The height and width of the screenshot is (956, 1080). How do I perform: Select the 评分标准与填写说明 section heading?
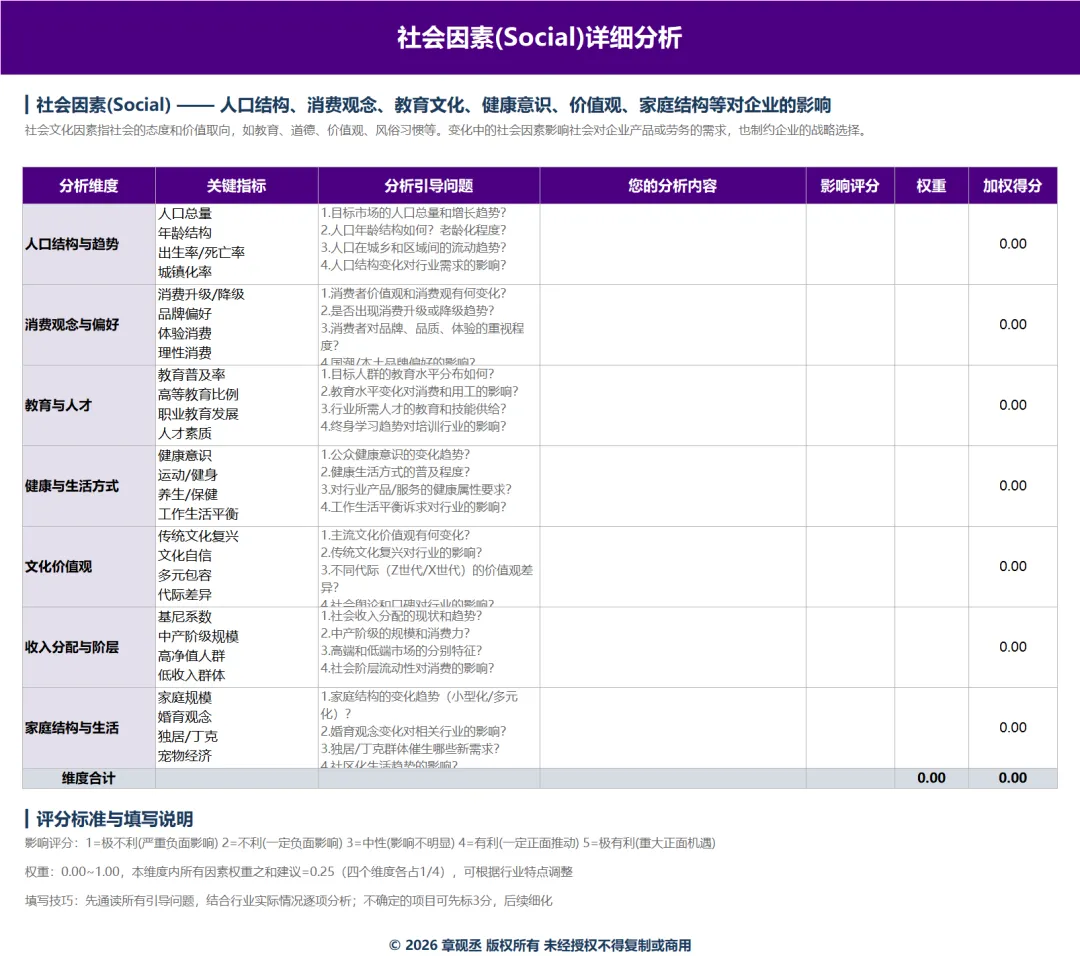pos(114,819)
